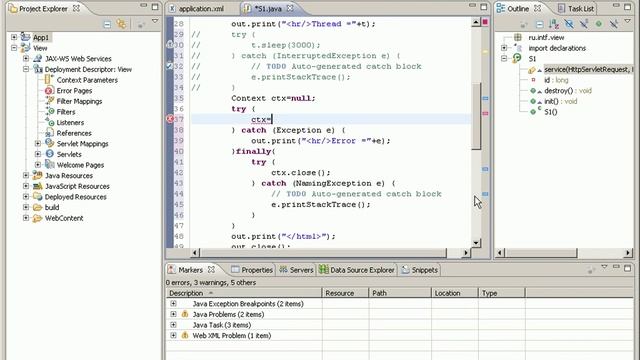640x360 pixels.
Task: Click the warning icon on Java Problems row
Action: (185, 314)
